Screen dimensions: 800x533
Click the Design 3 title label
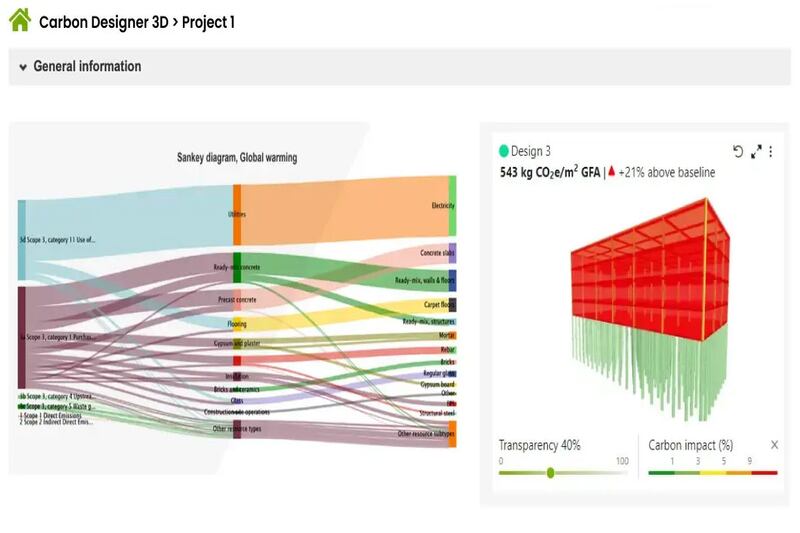[531, 152]
